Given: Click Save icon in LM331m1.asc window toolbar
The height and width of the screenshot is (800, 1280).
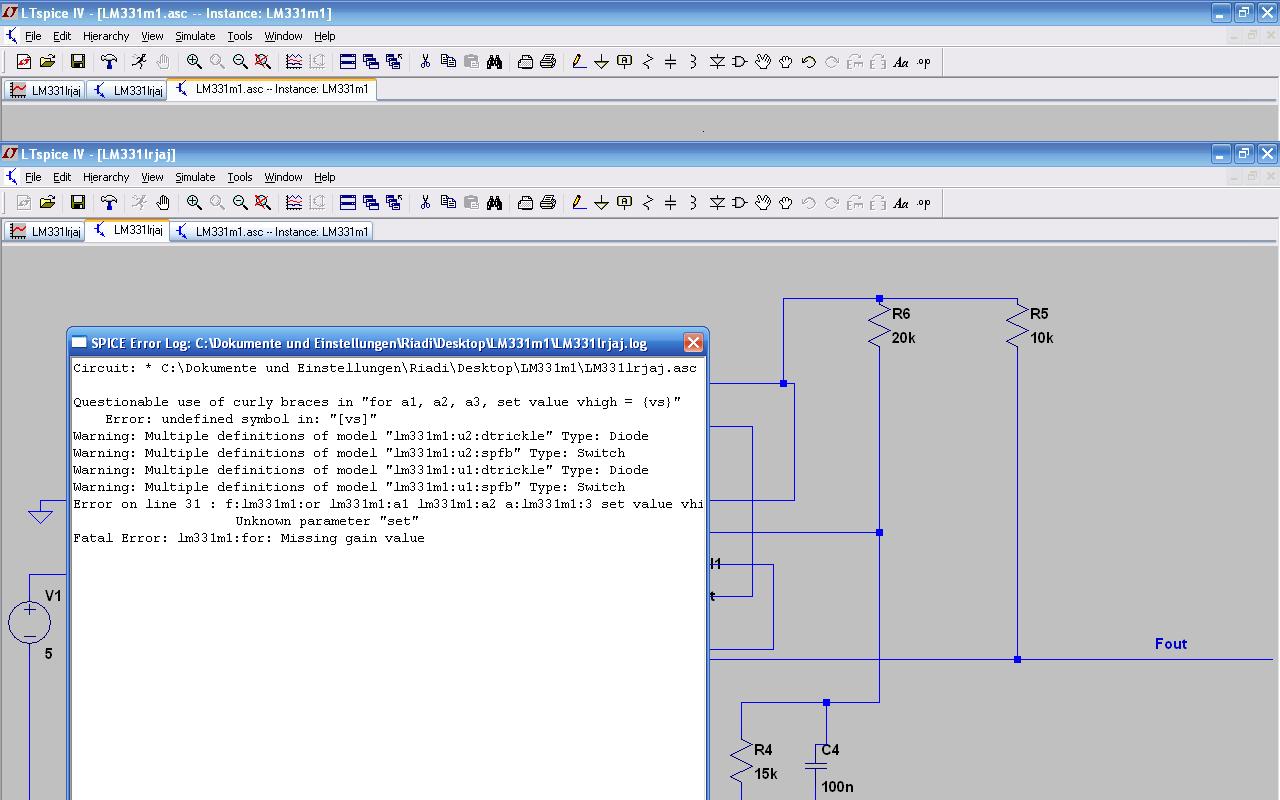Looking at the screenshot, I should [78, 61].
